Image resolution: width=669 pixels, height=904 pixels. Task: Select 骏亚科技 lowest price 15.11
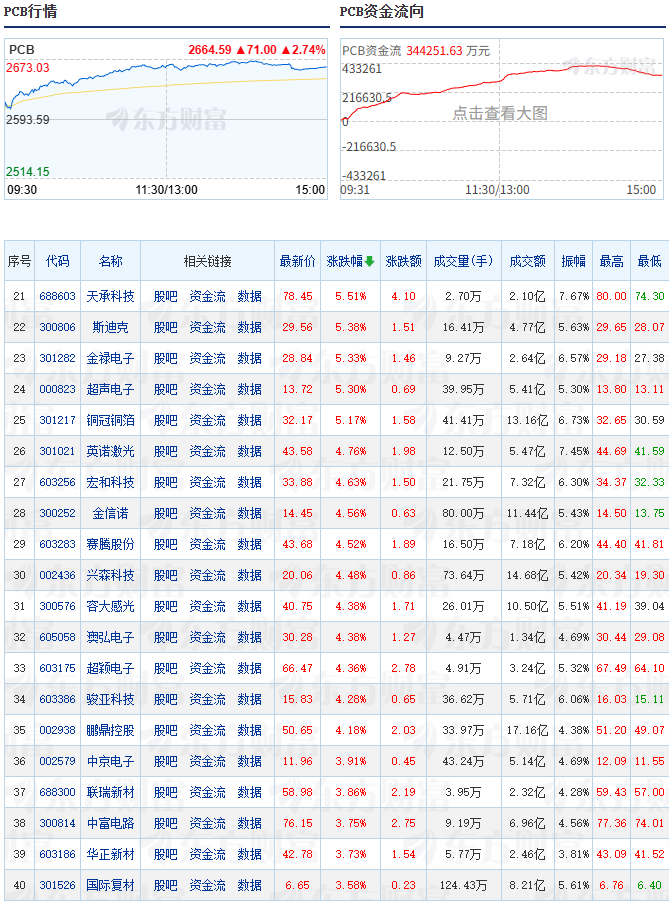649,699
